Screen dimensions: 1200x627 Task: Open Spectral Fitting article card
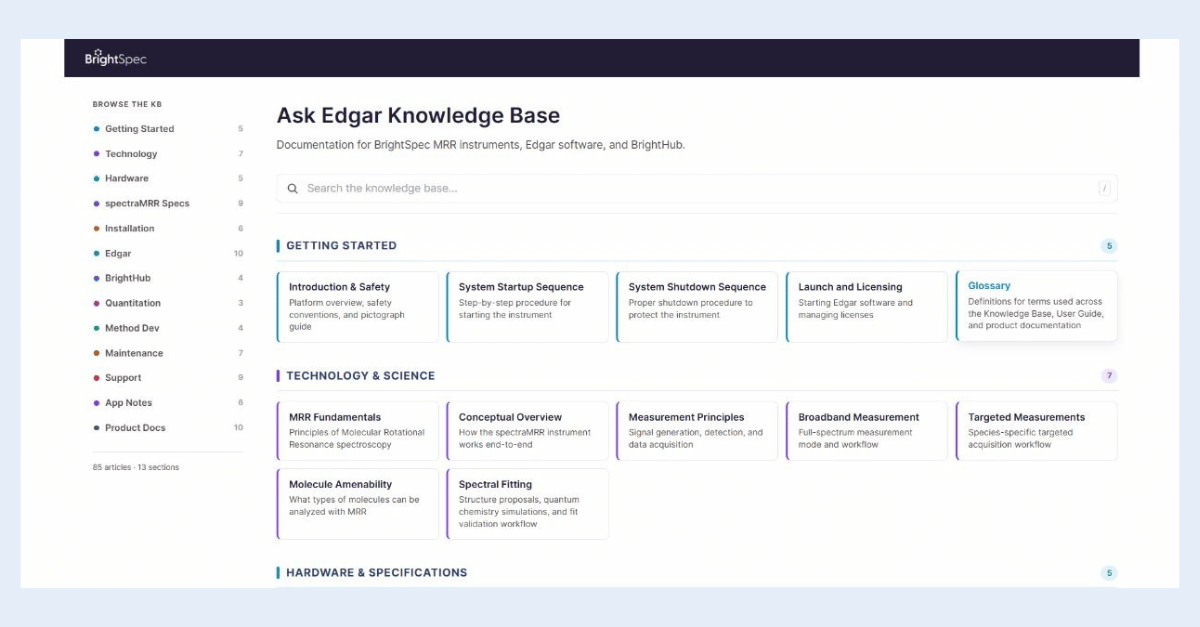(528, 504)
